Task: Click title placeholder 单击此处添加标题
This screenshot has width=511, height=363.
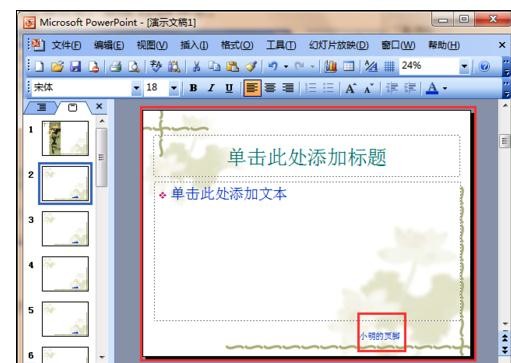Action: [x=307, y=157]
